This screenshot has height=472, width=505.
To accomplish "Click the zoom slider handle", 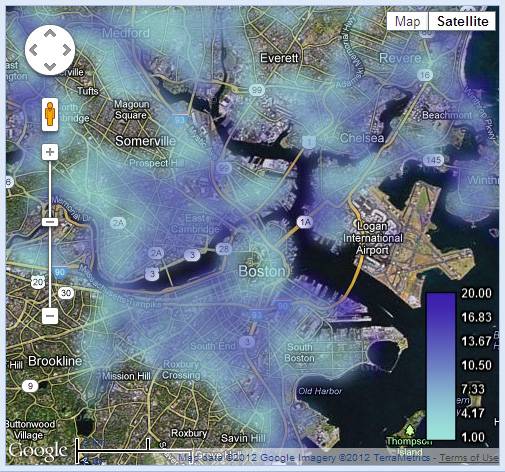I will pyautogui.click(x=50, y=222).
